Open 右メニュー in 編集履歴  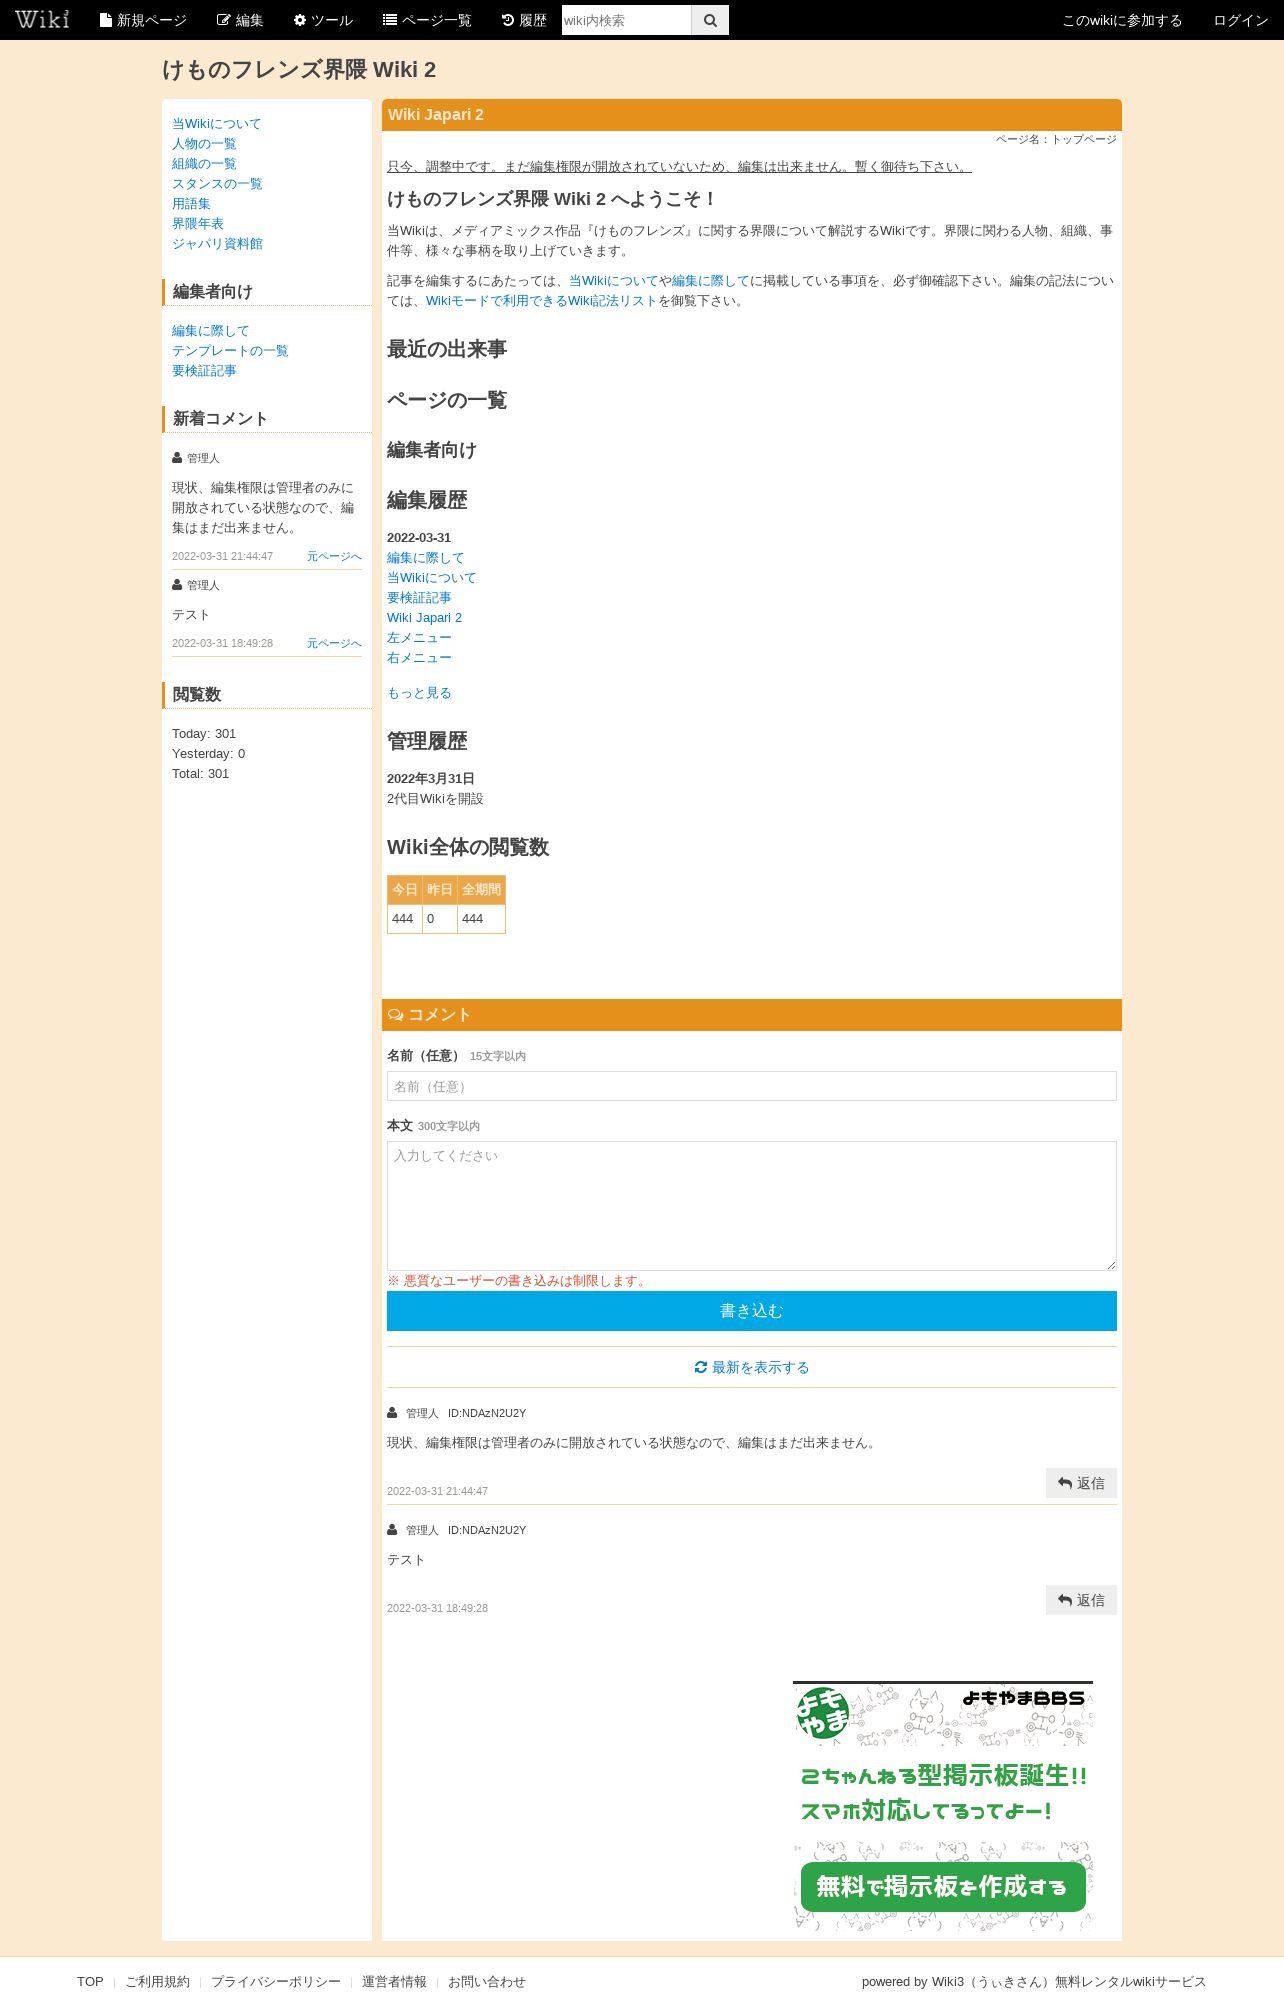[x=419, y=658]
